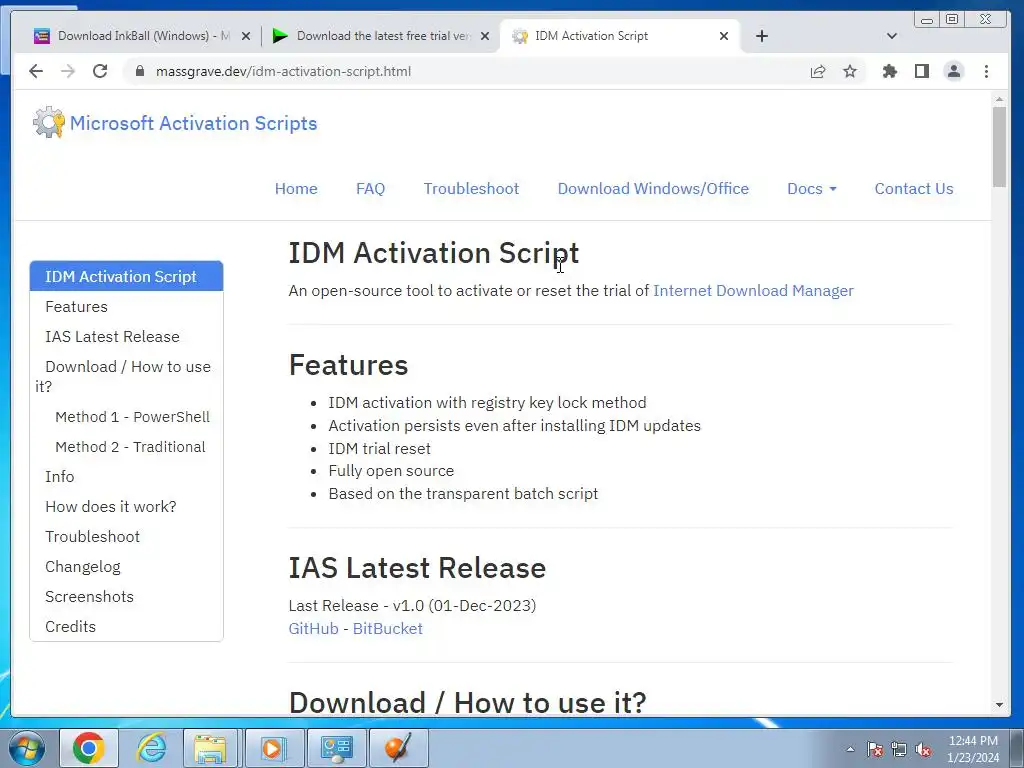Click the taskbar clock 12:44 PM
The image size is (1024, 768).
pyautogui.click(x=973, y=748)
